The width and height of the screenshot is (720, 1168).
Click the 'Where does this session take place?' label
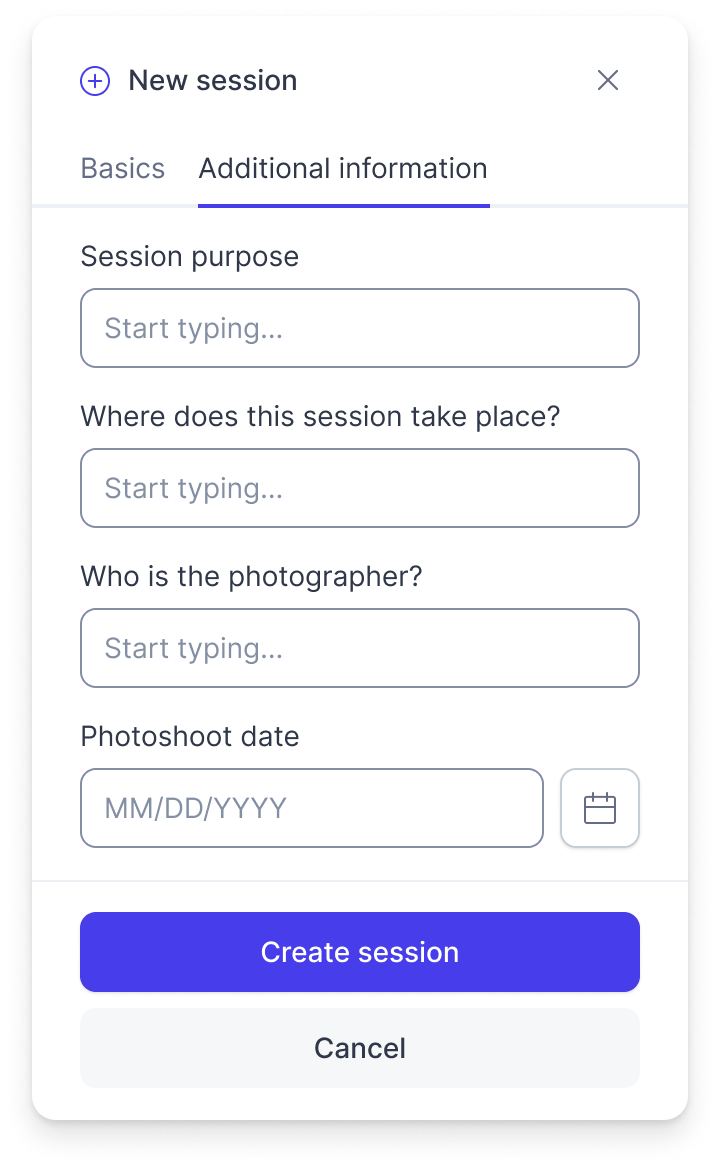click(320, 416)
